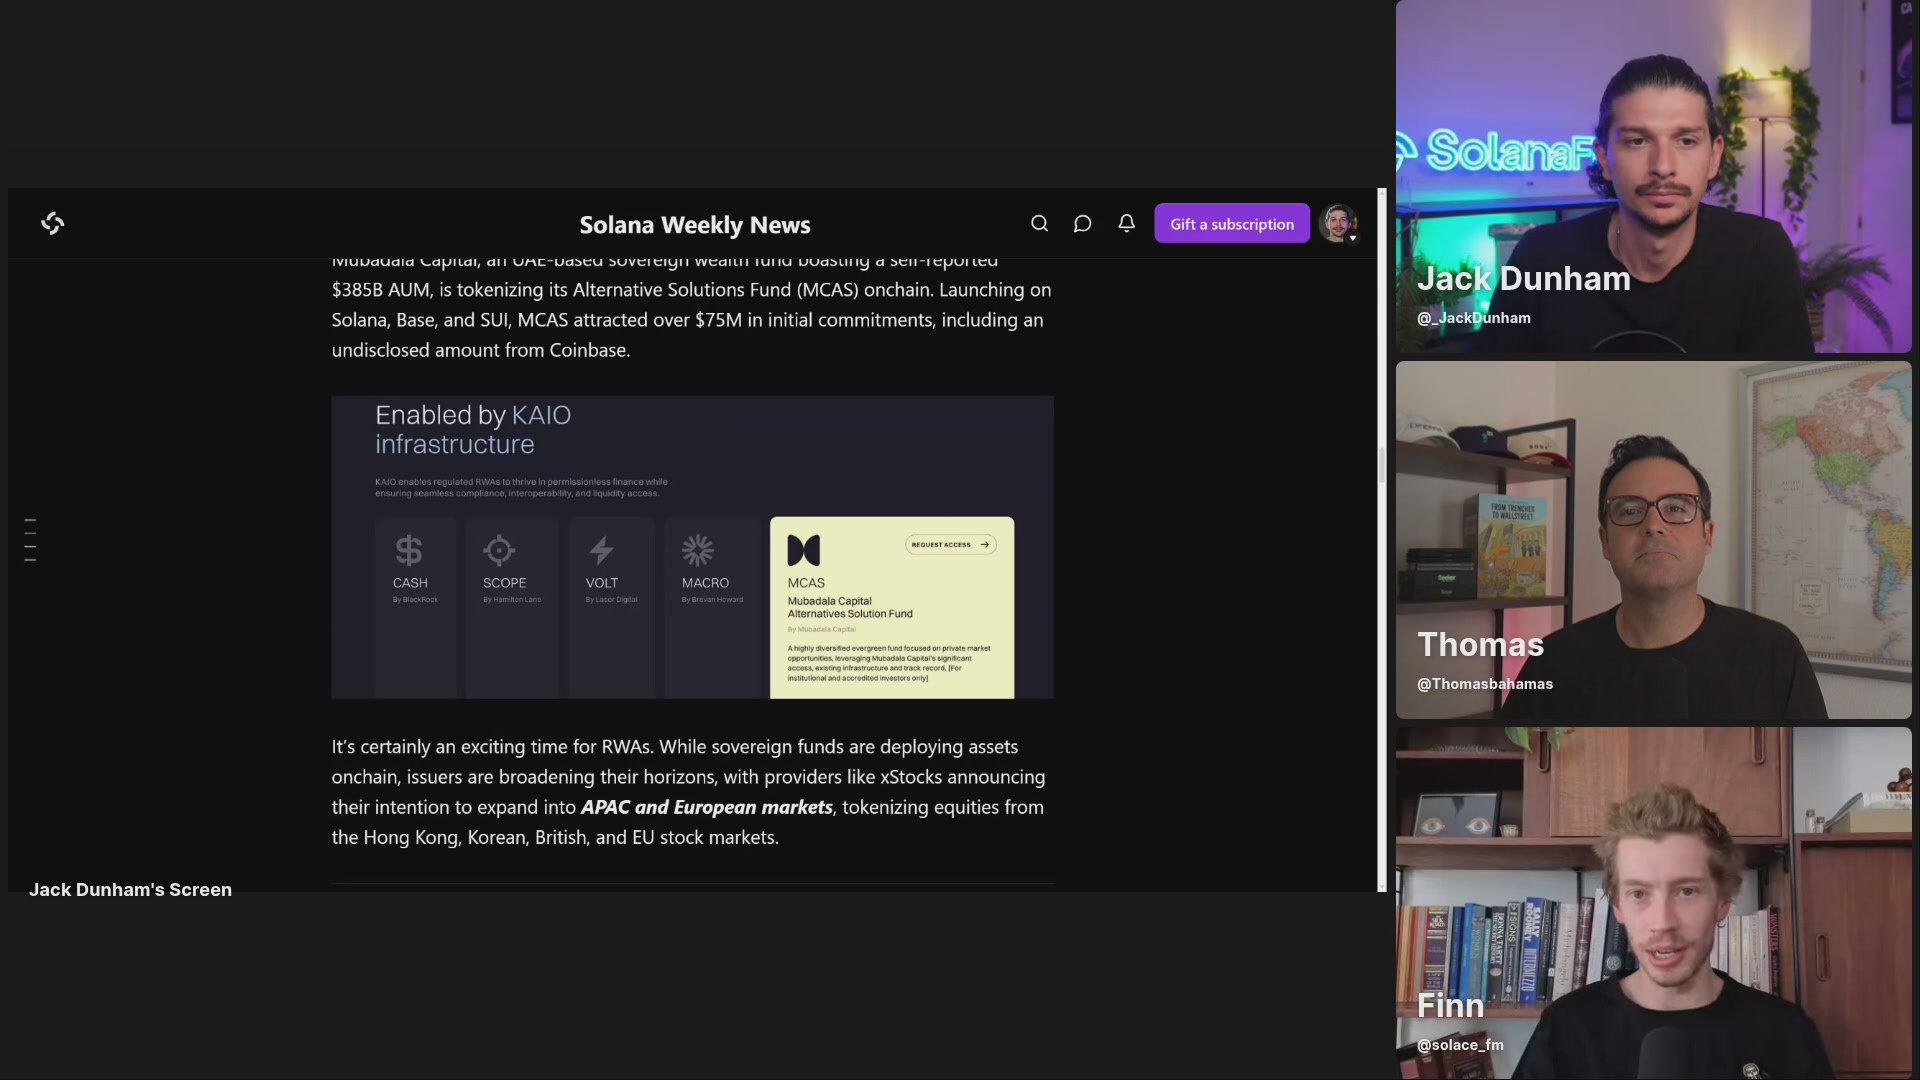Select Thomas's video tile

[x=1654, y=540]
